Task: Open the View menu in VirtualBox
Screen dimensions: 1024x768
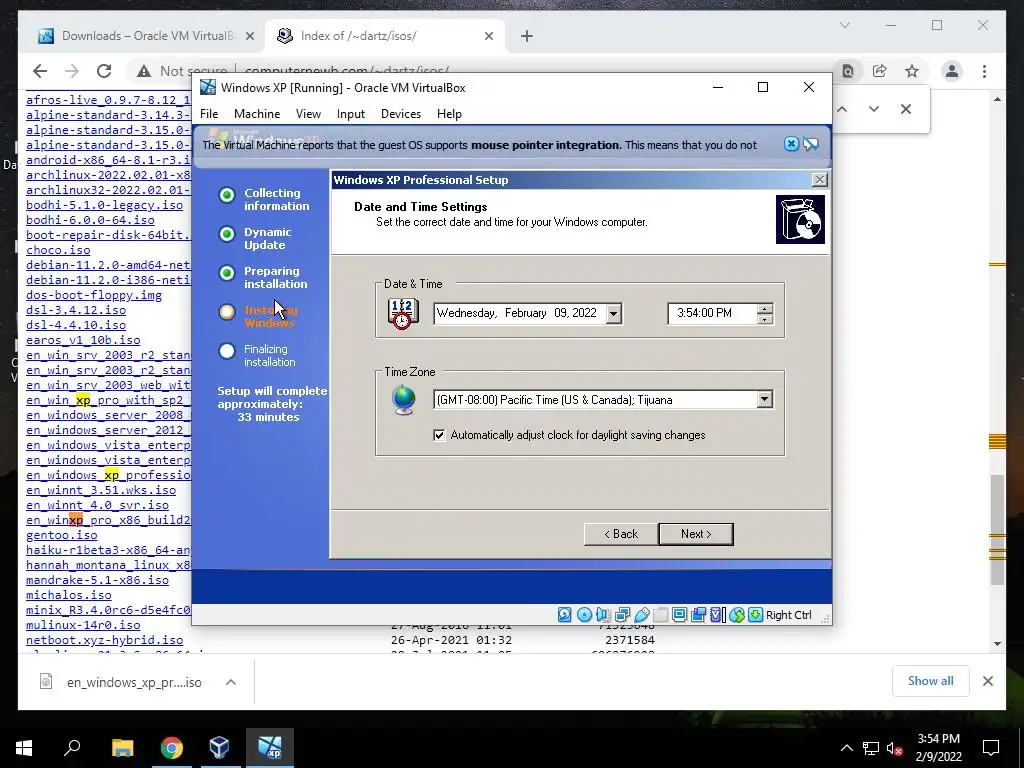Action: pos(308,114)
